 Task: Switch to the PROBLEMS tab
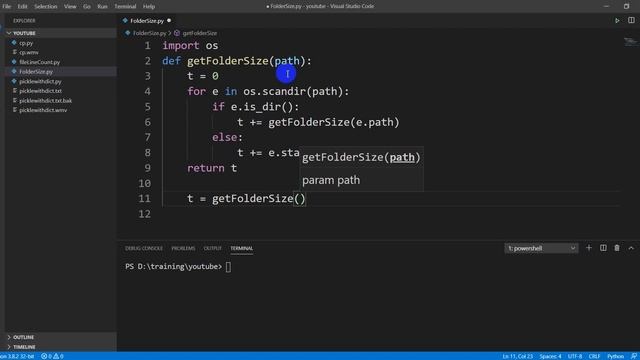[x=183, y=248]
